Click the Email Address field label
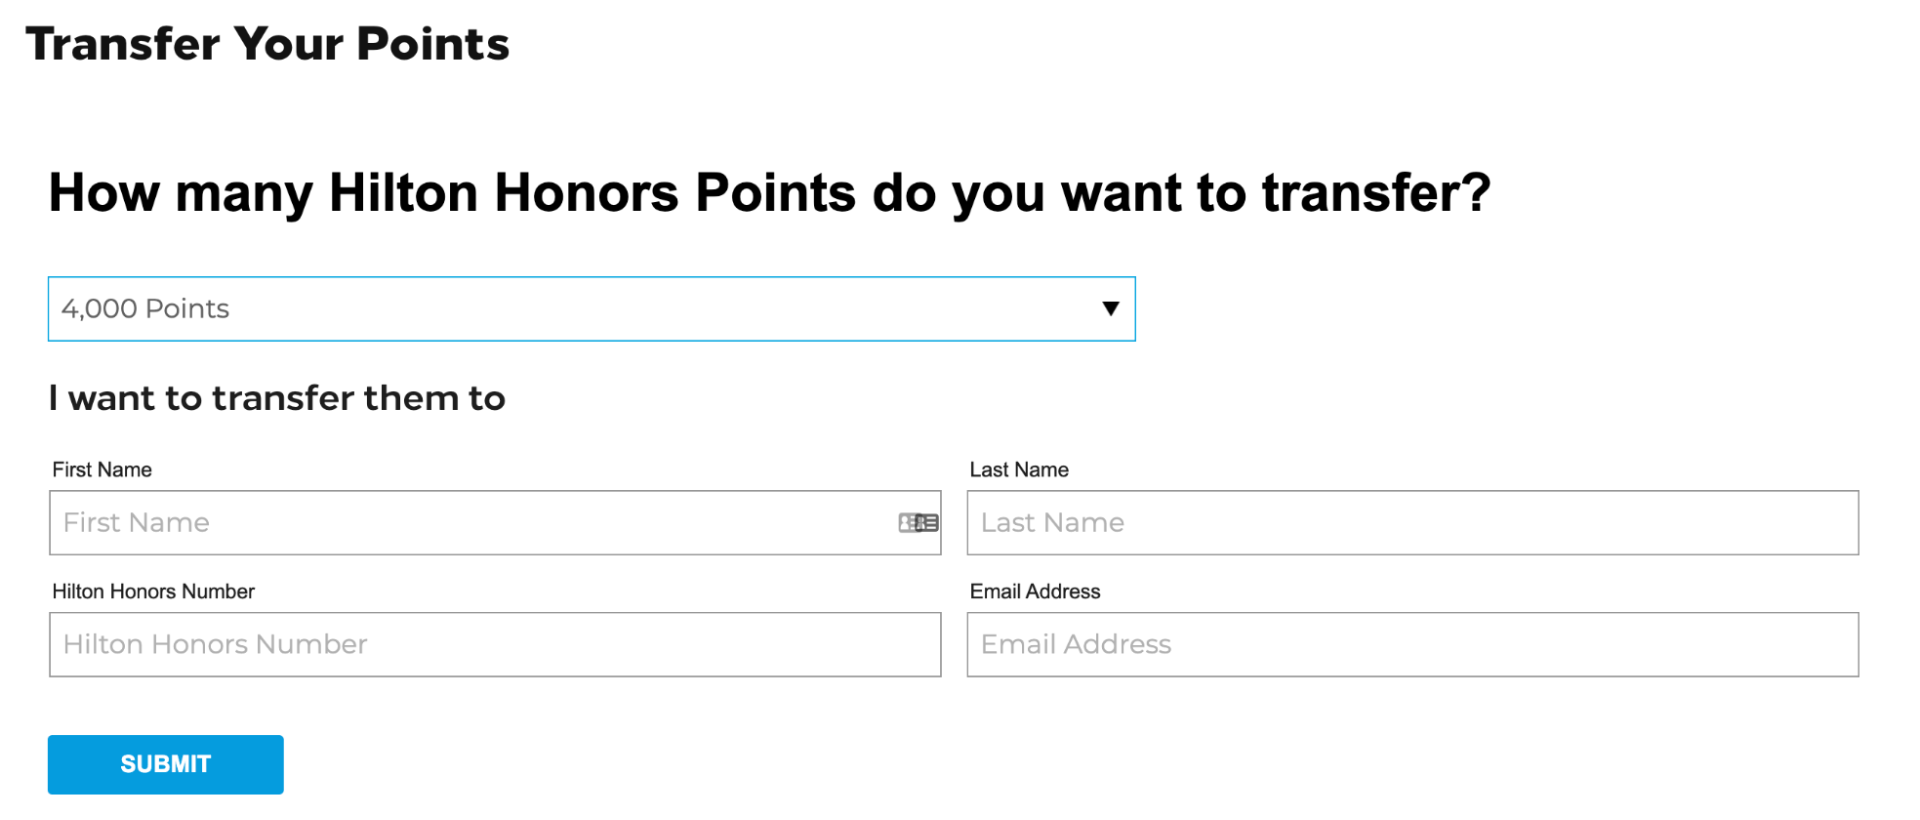The width and height of the screenshot is (1920, 820). click(x=1035, y=592)
